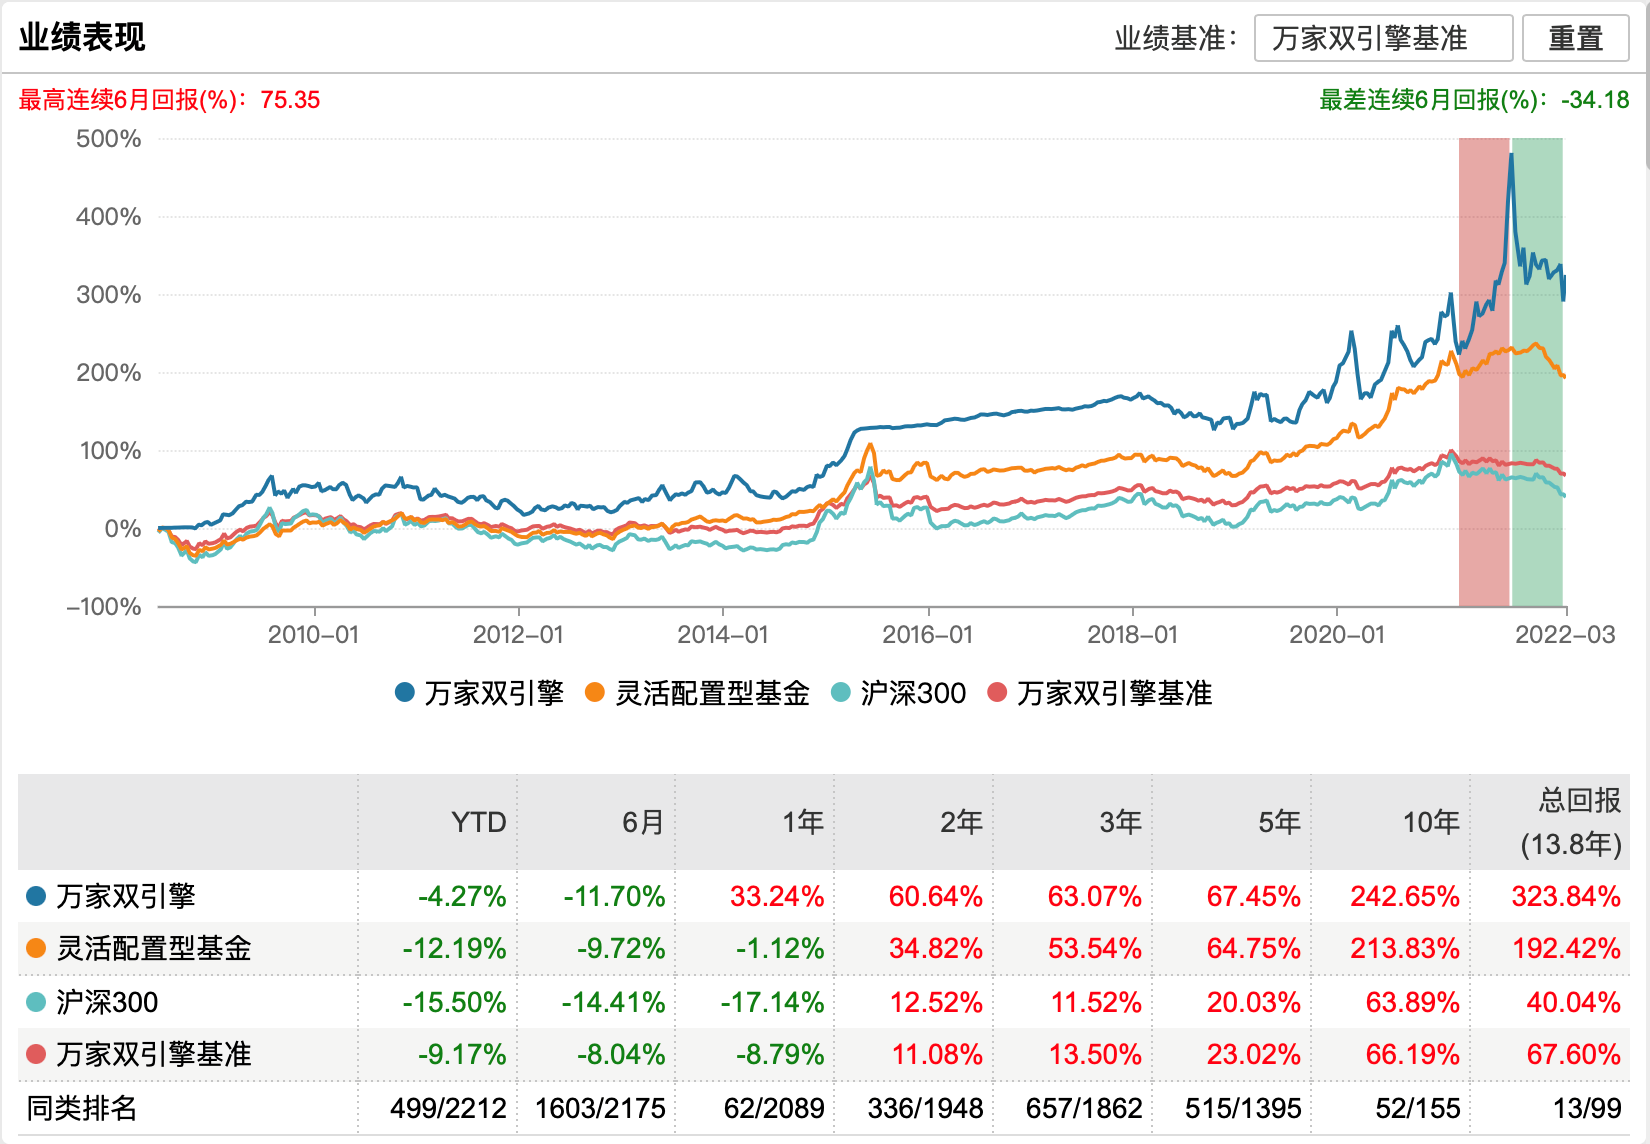The height and width of the screenshot is (1144, 1650).
Task: Select the 10年 column header
Action: 1431,822
